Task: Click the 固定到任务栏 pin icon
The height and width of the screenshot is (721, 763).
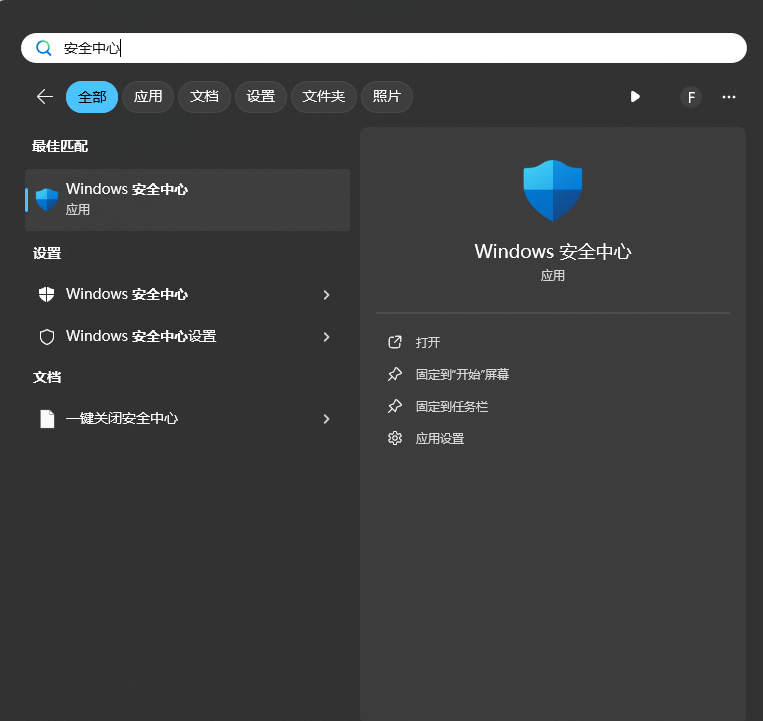Action: coord(395,406)
